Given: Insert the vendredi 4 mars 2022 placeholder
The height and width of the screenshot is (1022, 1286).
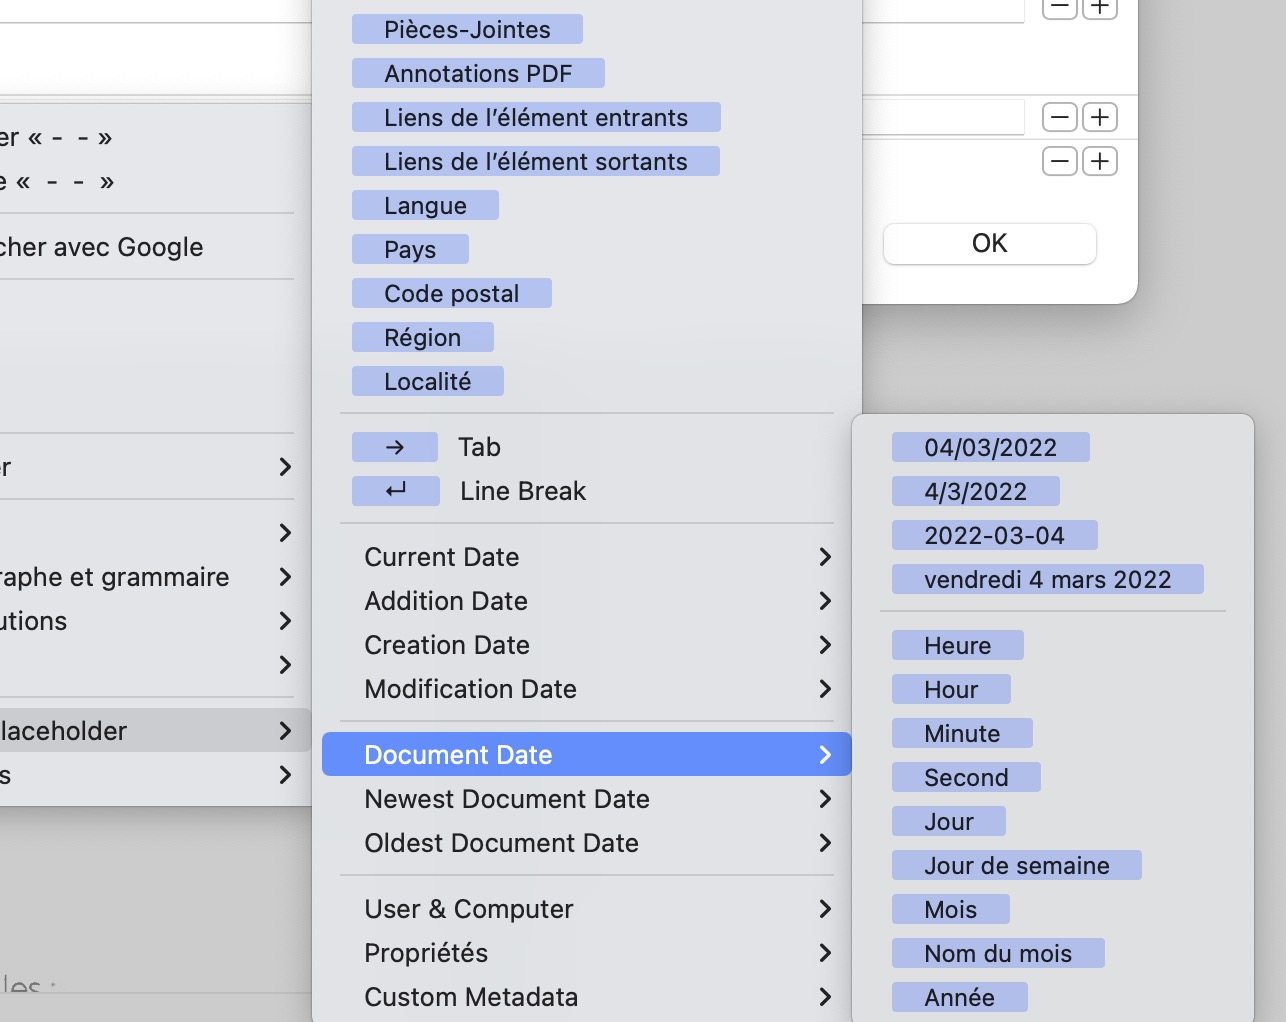Looking at the screenshot, I should coord(1047,579).
